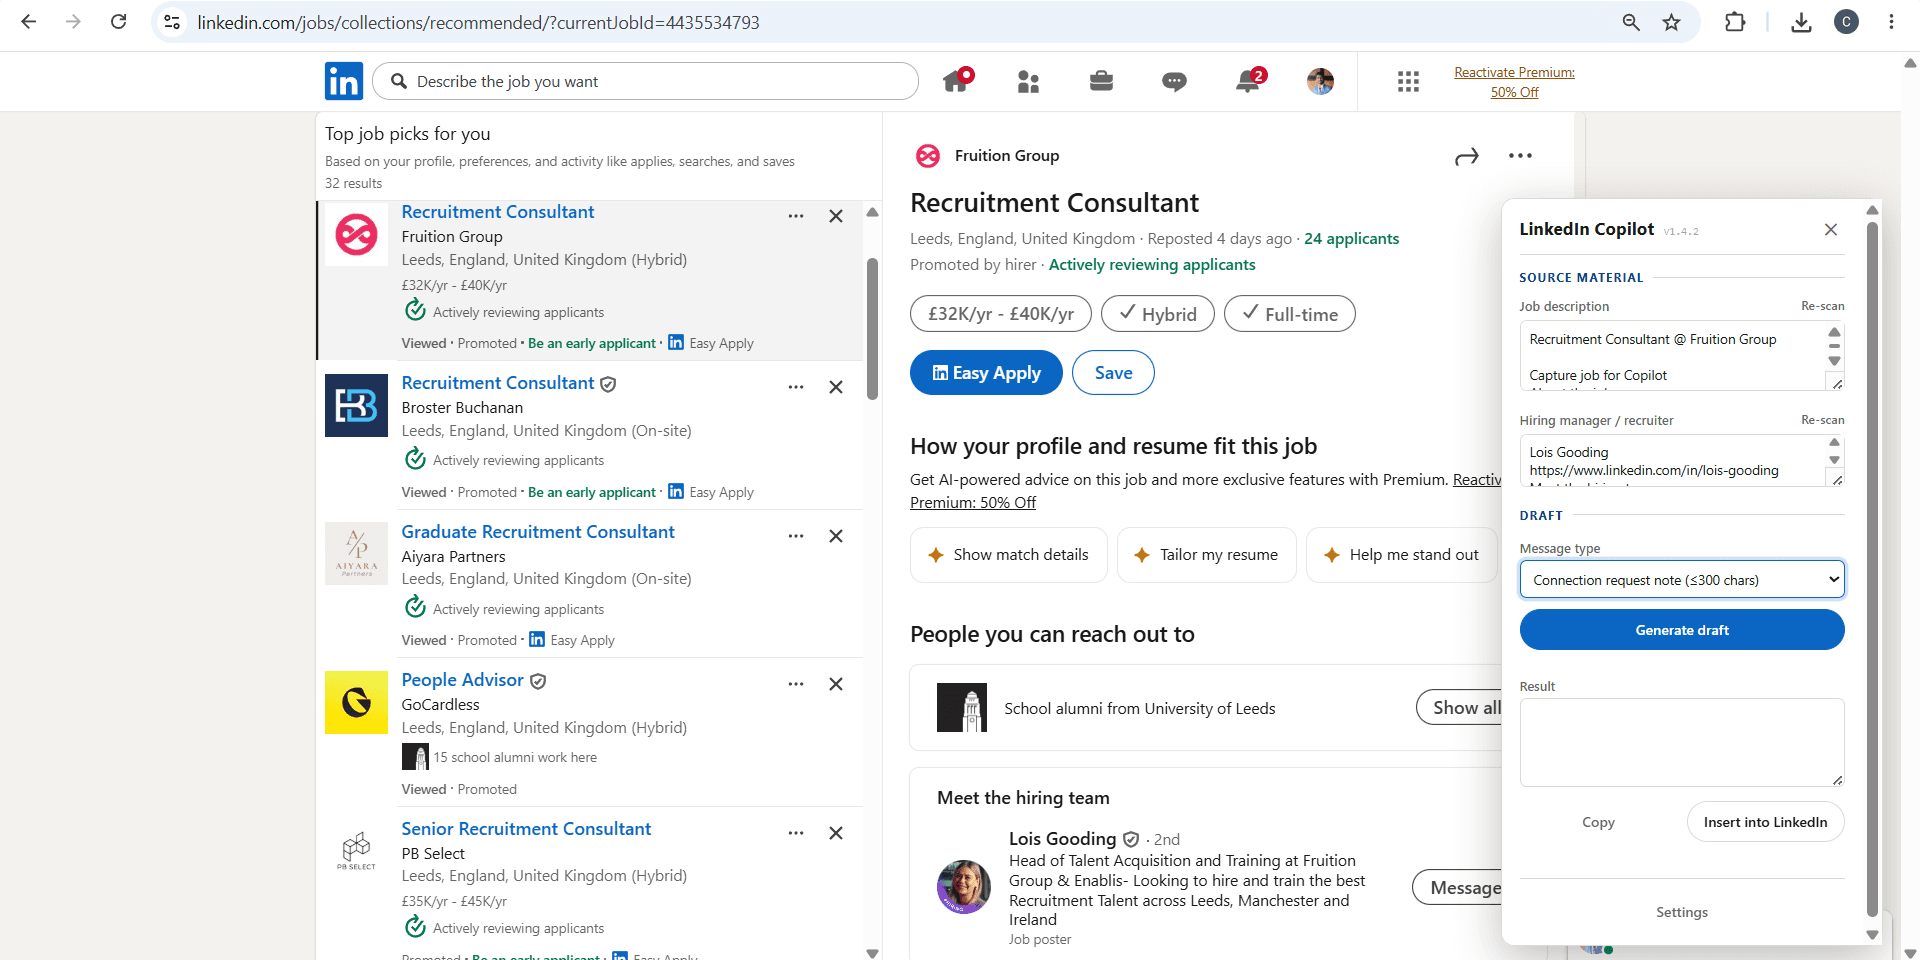Screen dimensions: 1920x960
Task: Click the browser address bar URL
Action: (x=478, y=22)
